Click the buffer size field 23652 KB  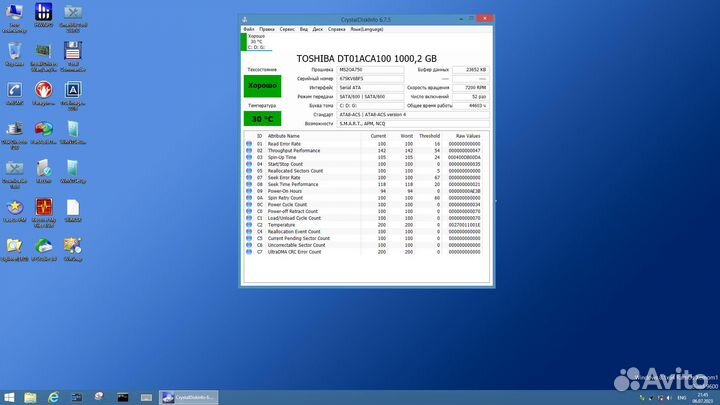click(x=470, y=70)
